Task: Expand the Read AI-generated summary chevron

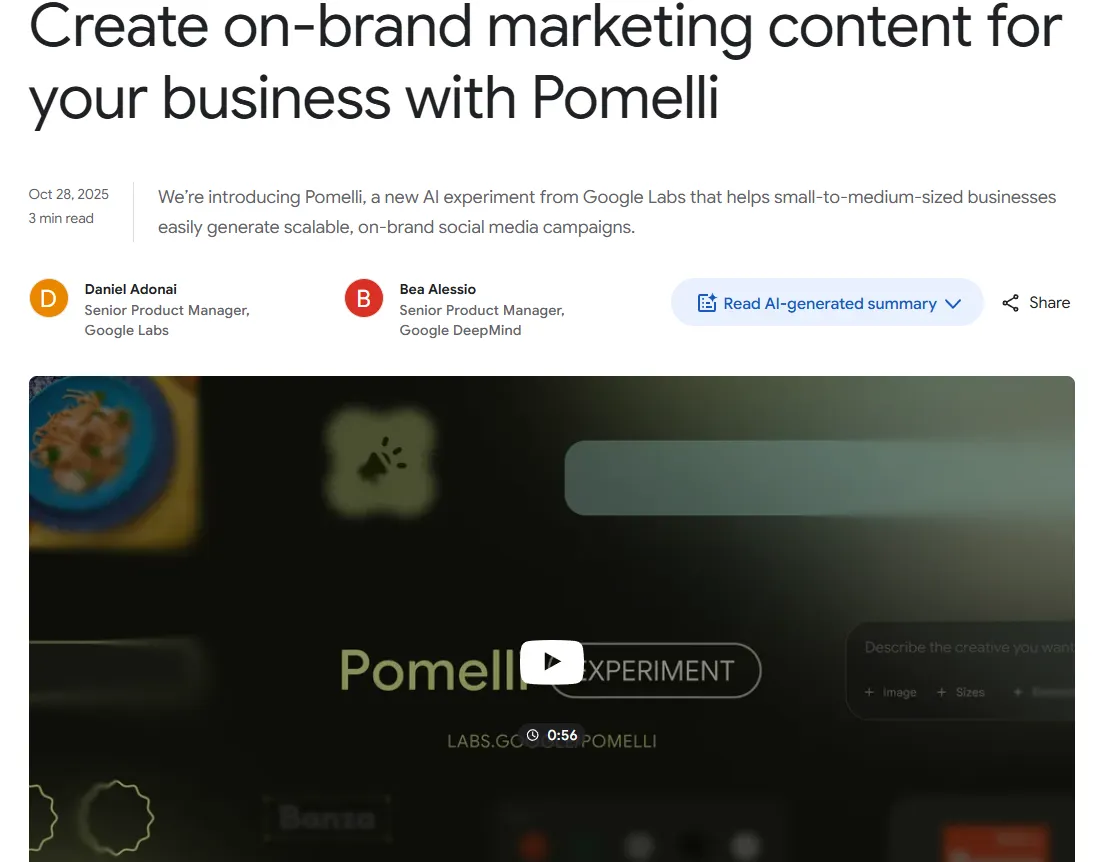Action: (x=953, y=303)
